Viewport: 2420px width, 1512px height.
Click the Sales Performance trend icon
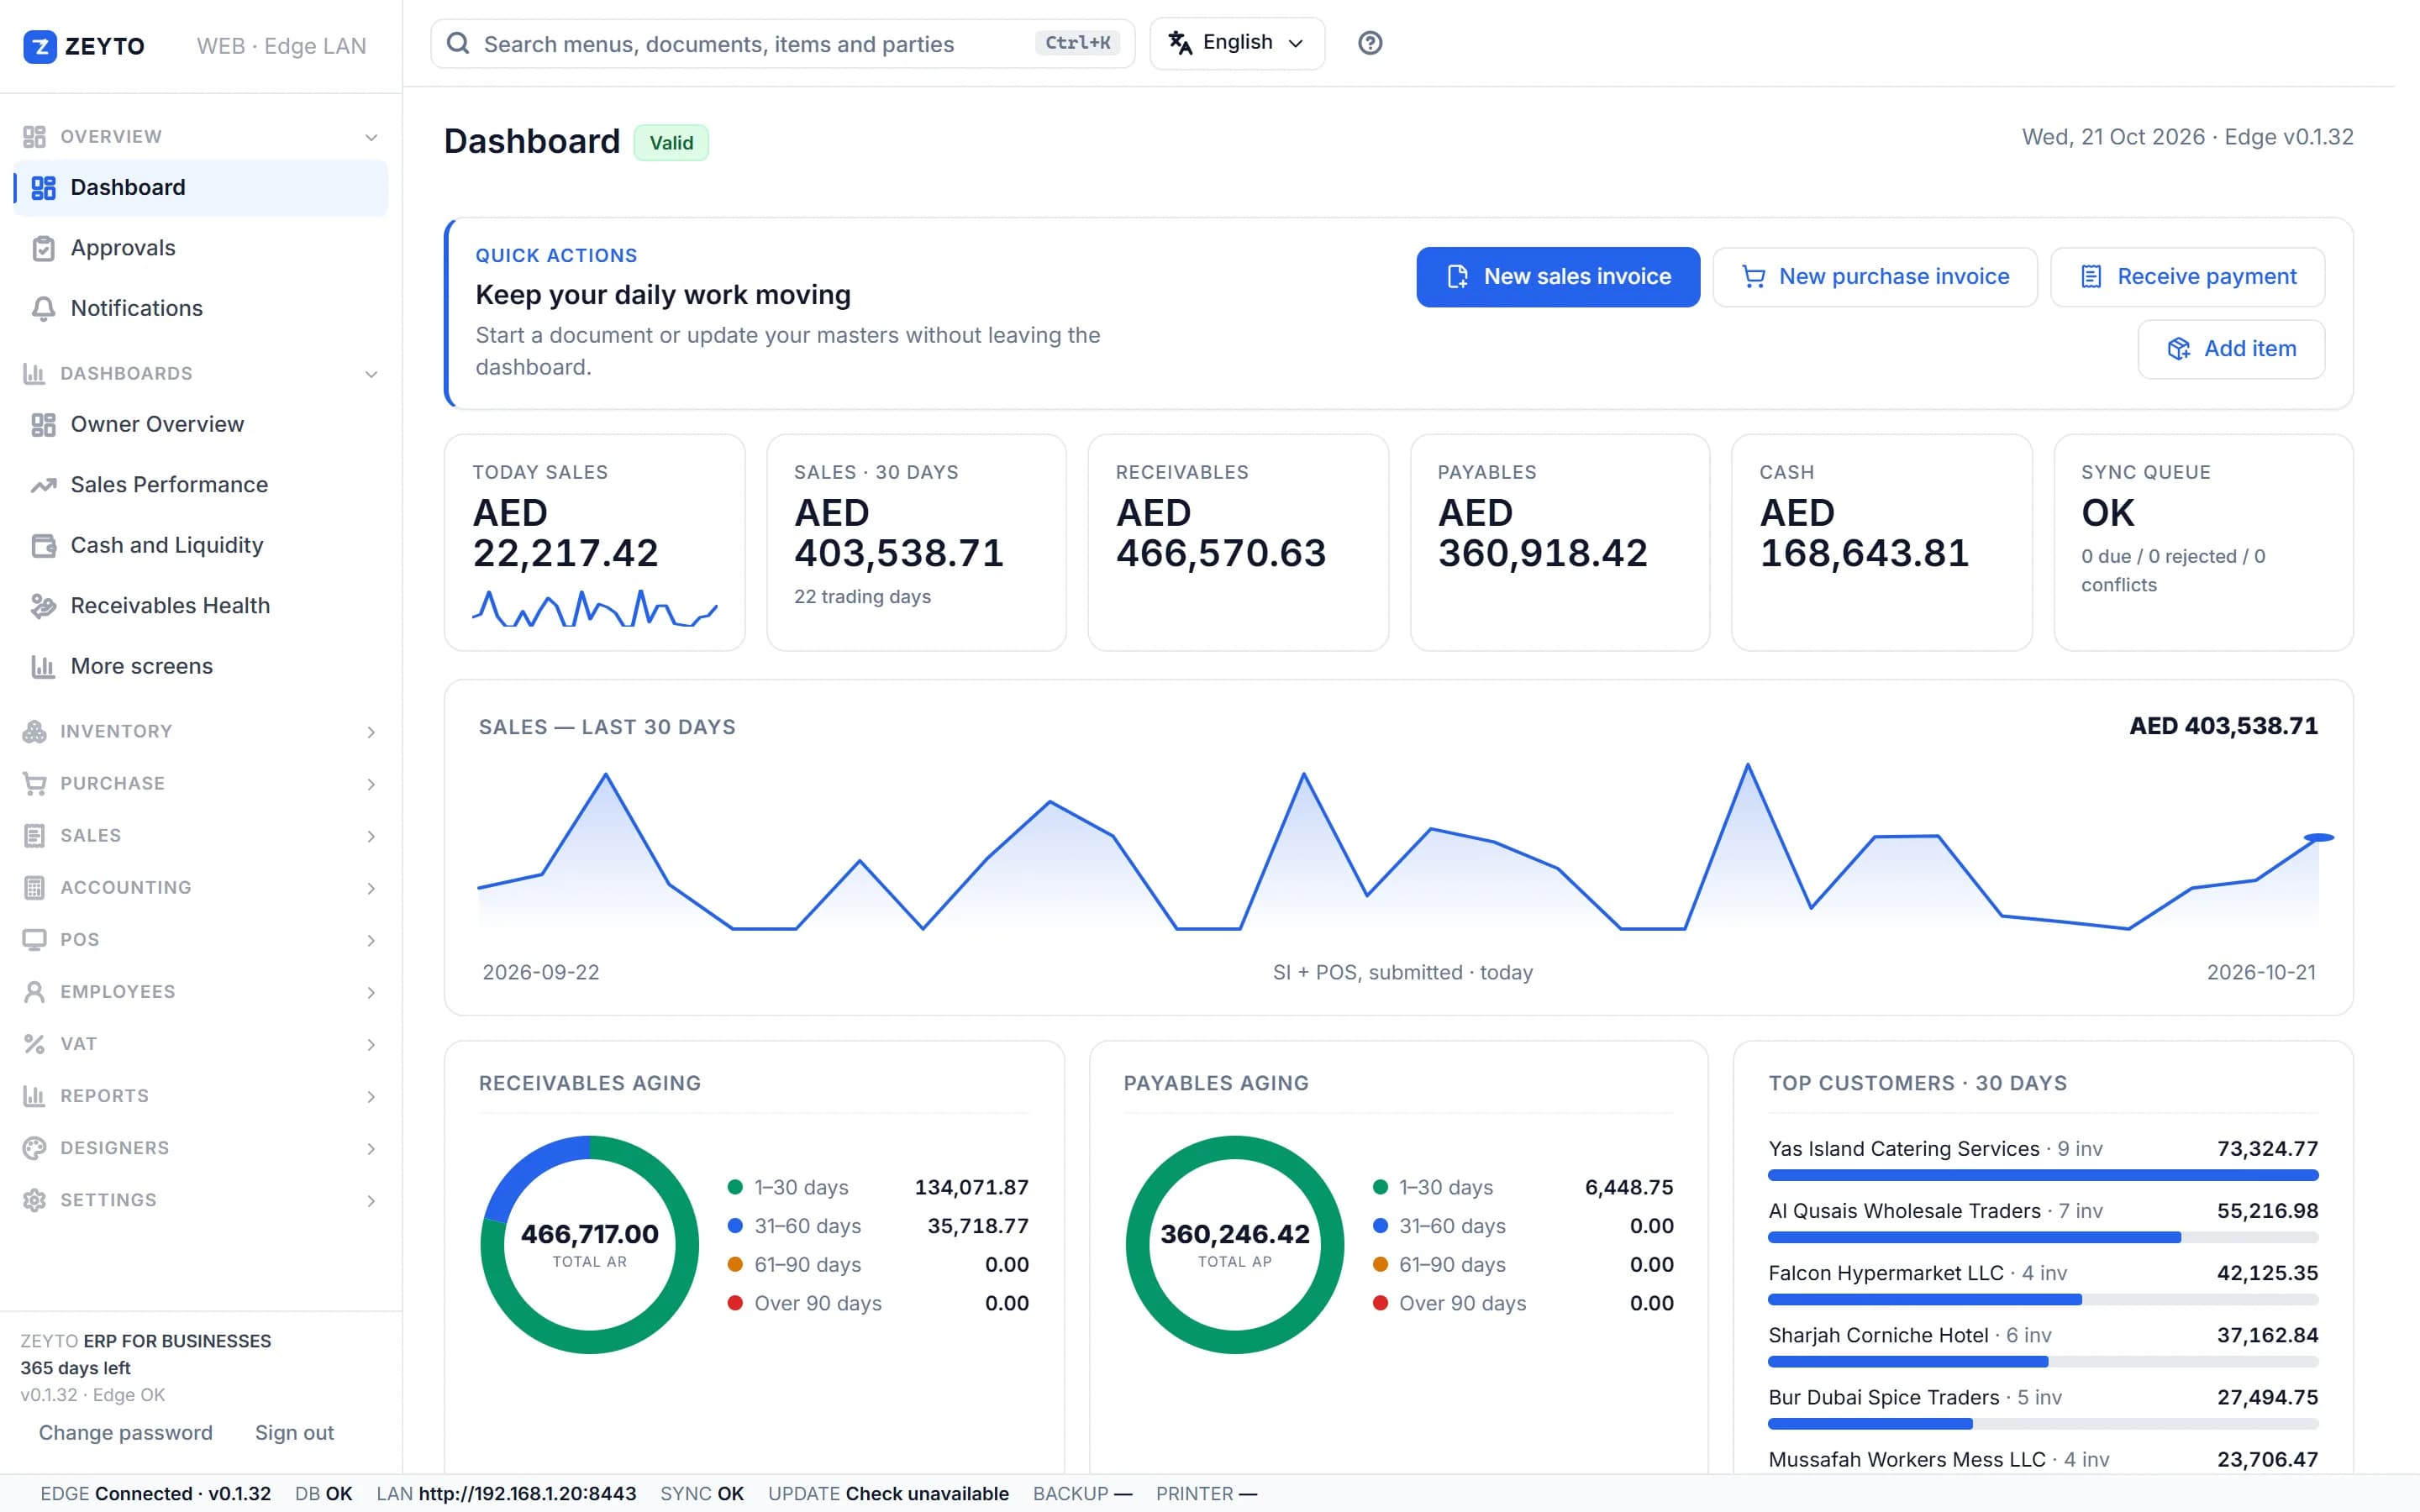click(x=43, y=485)
